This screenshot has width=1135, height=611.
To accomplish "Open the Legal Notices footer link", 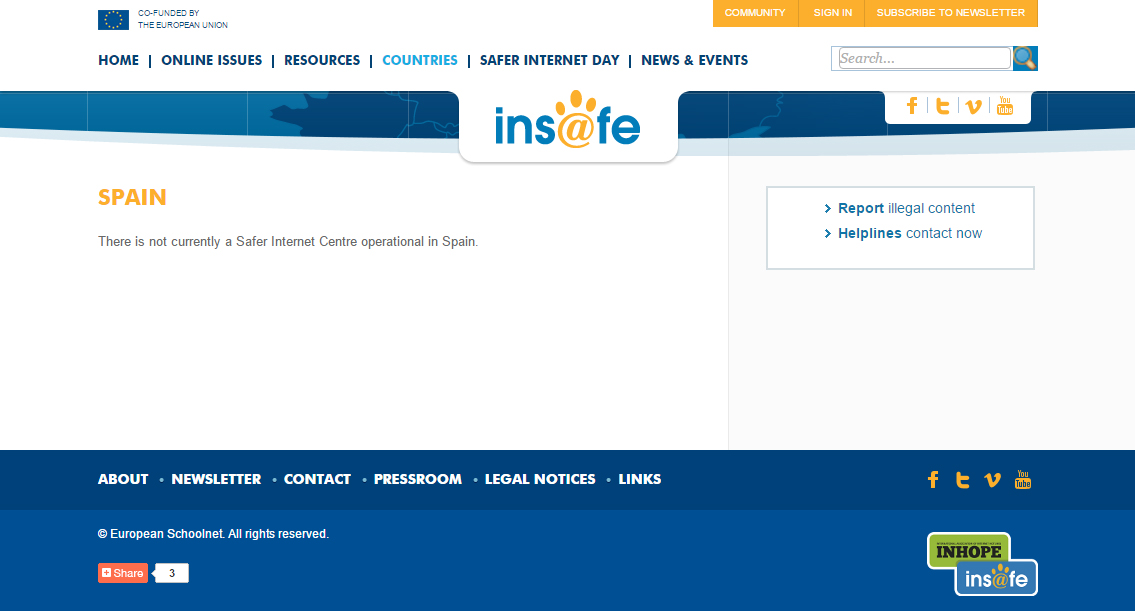I will pos(540,479).
